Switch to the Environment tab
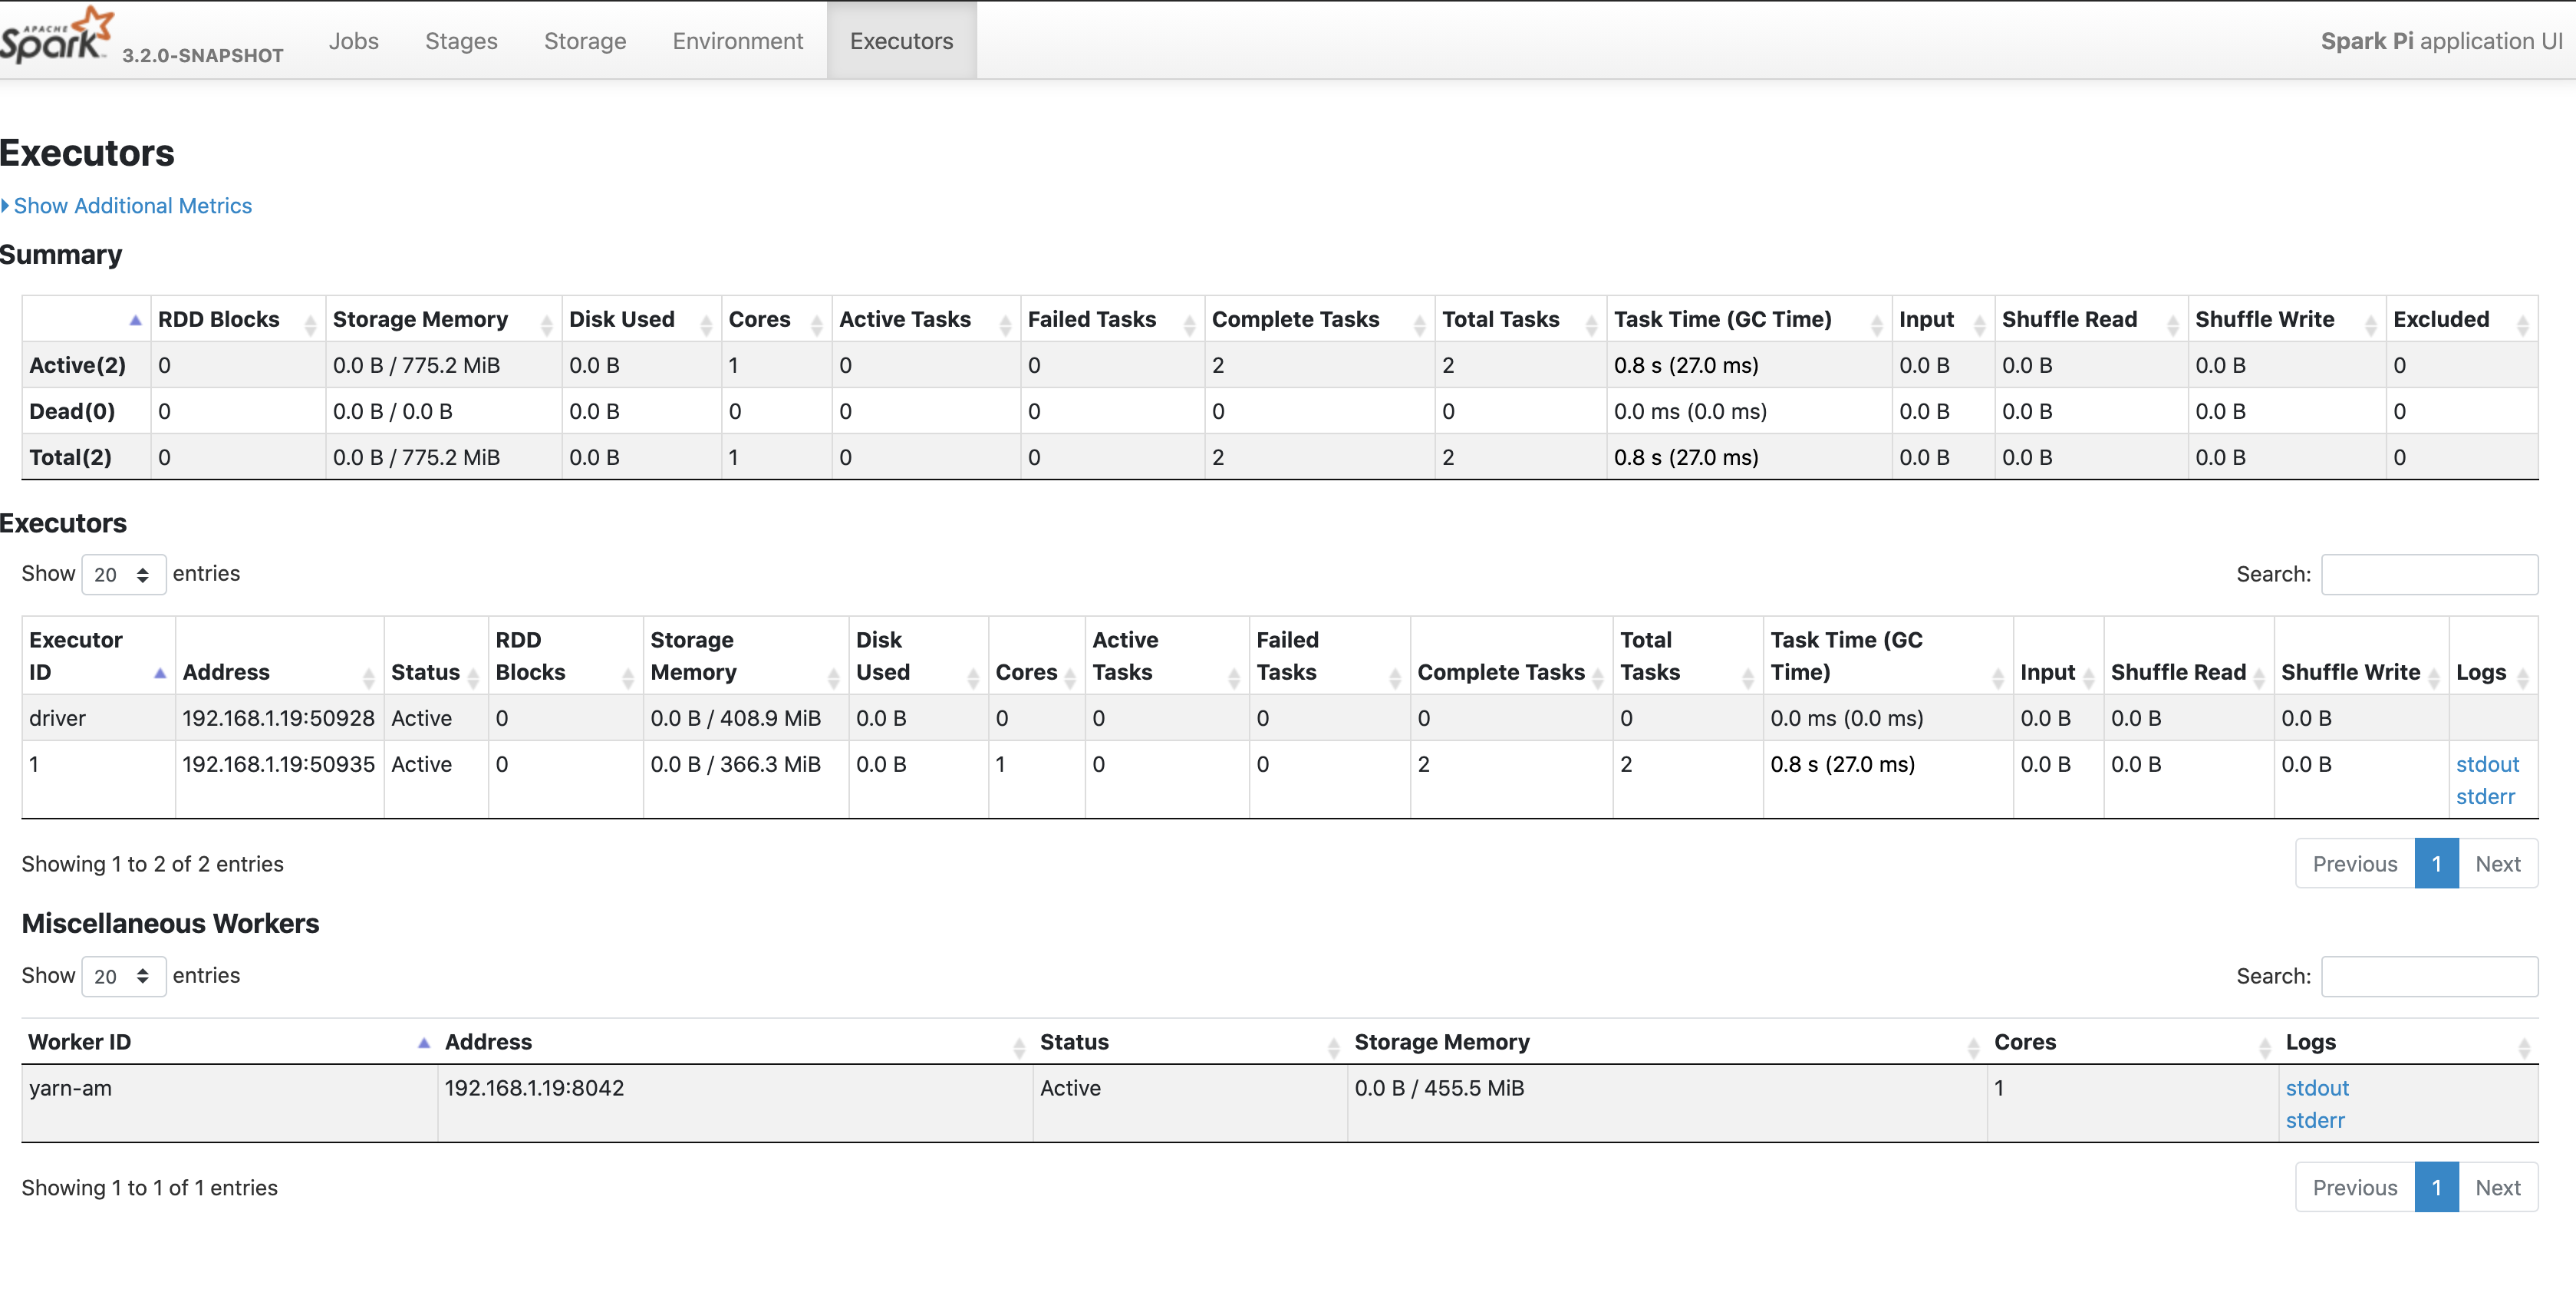This screenshot has height=1292, width=2576. point(737,41)
